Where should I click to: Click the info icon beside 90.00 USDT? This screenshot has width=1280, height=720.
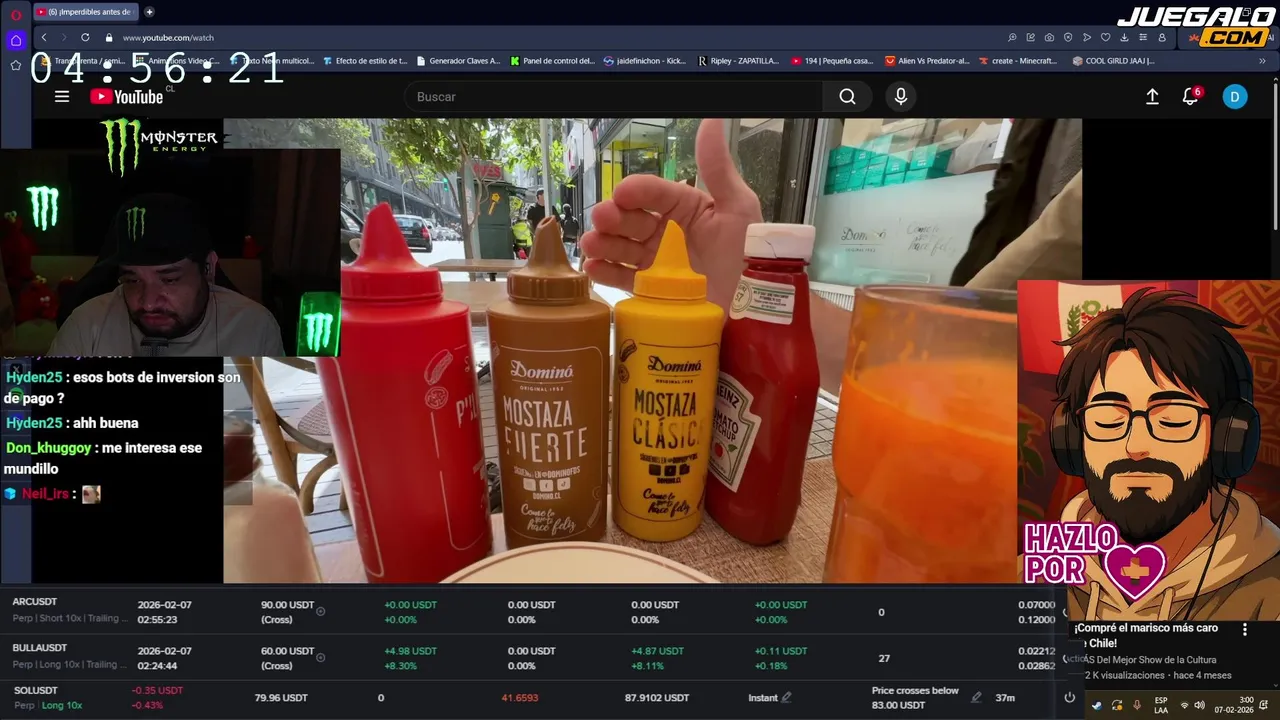pyautogui.click(x=320, y=611)
